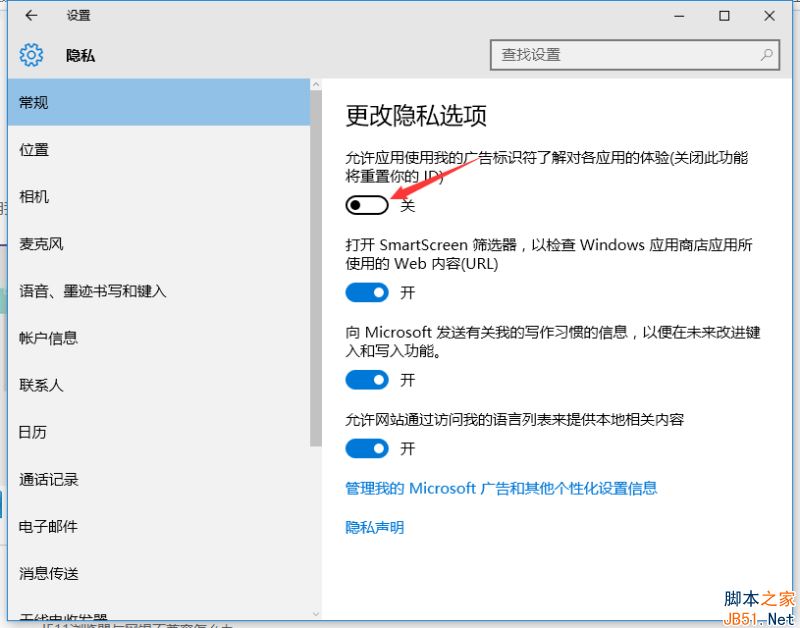Focus the 查找设置 search box

pyautogui.click(x=635, y=55)
